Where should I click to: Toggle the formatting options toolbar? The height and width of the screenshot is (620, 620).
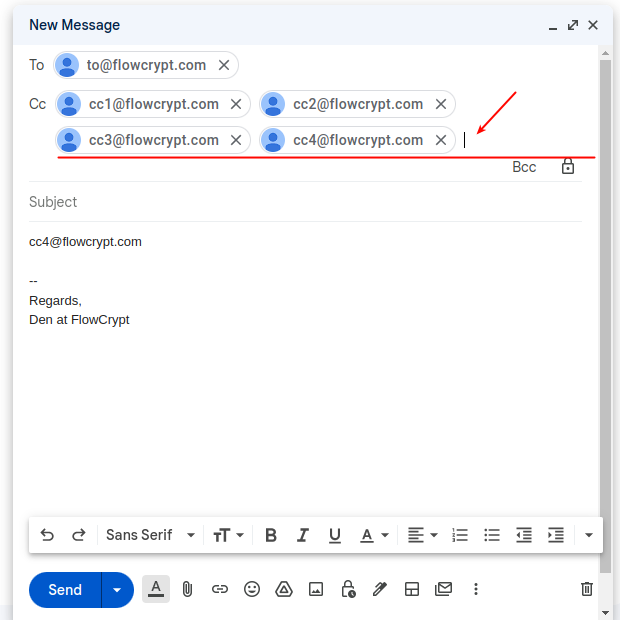[156, 589]
